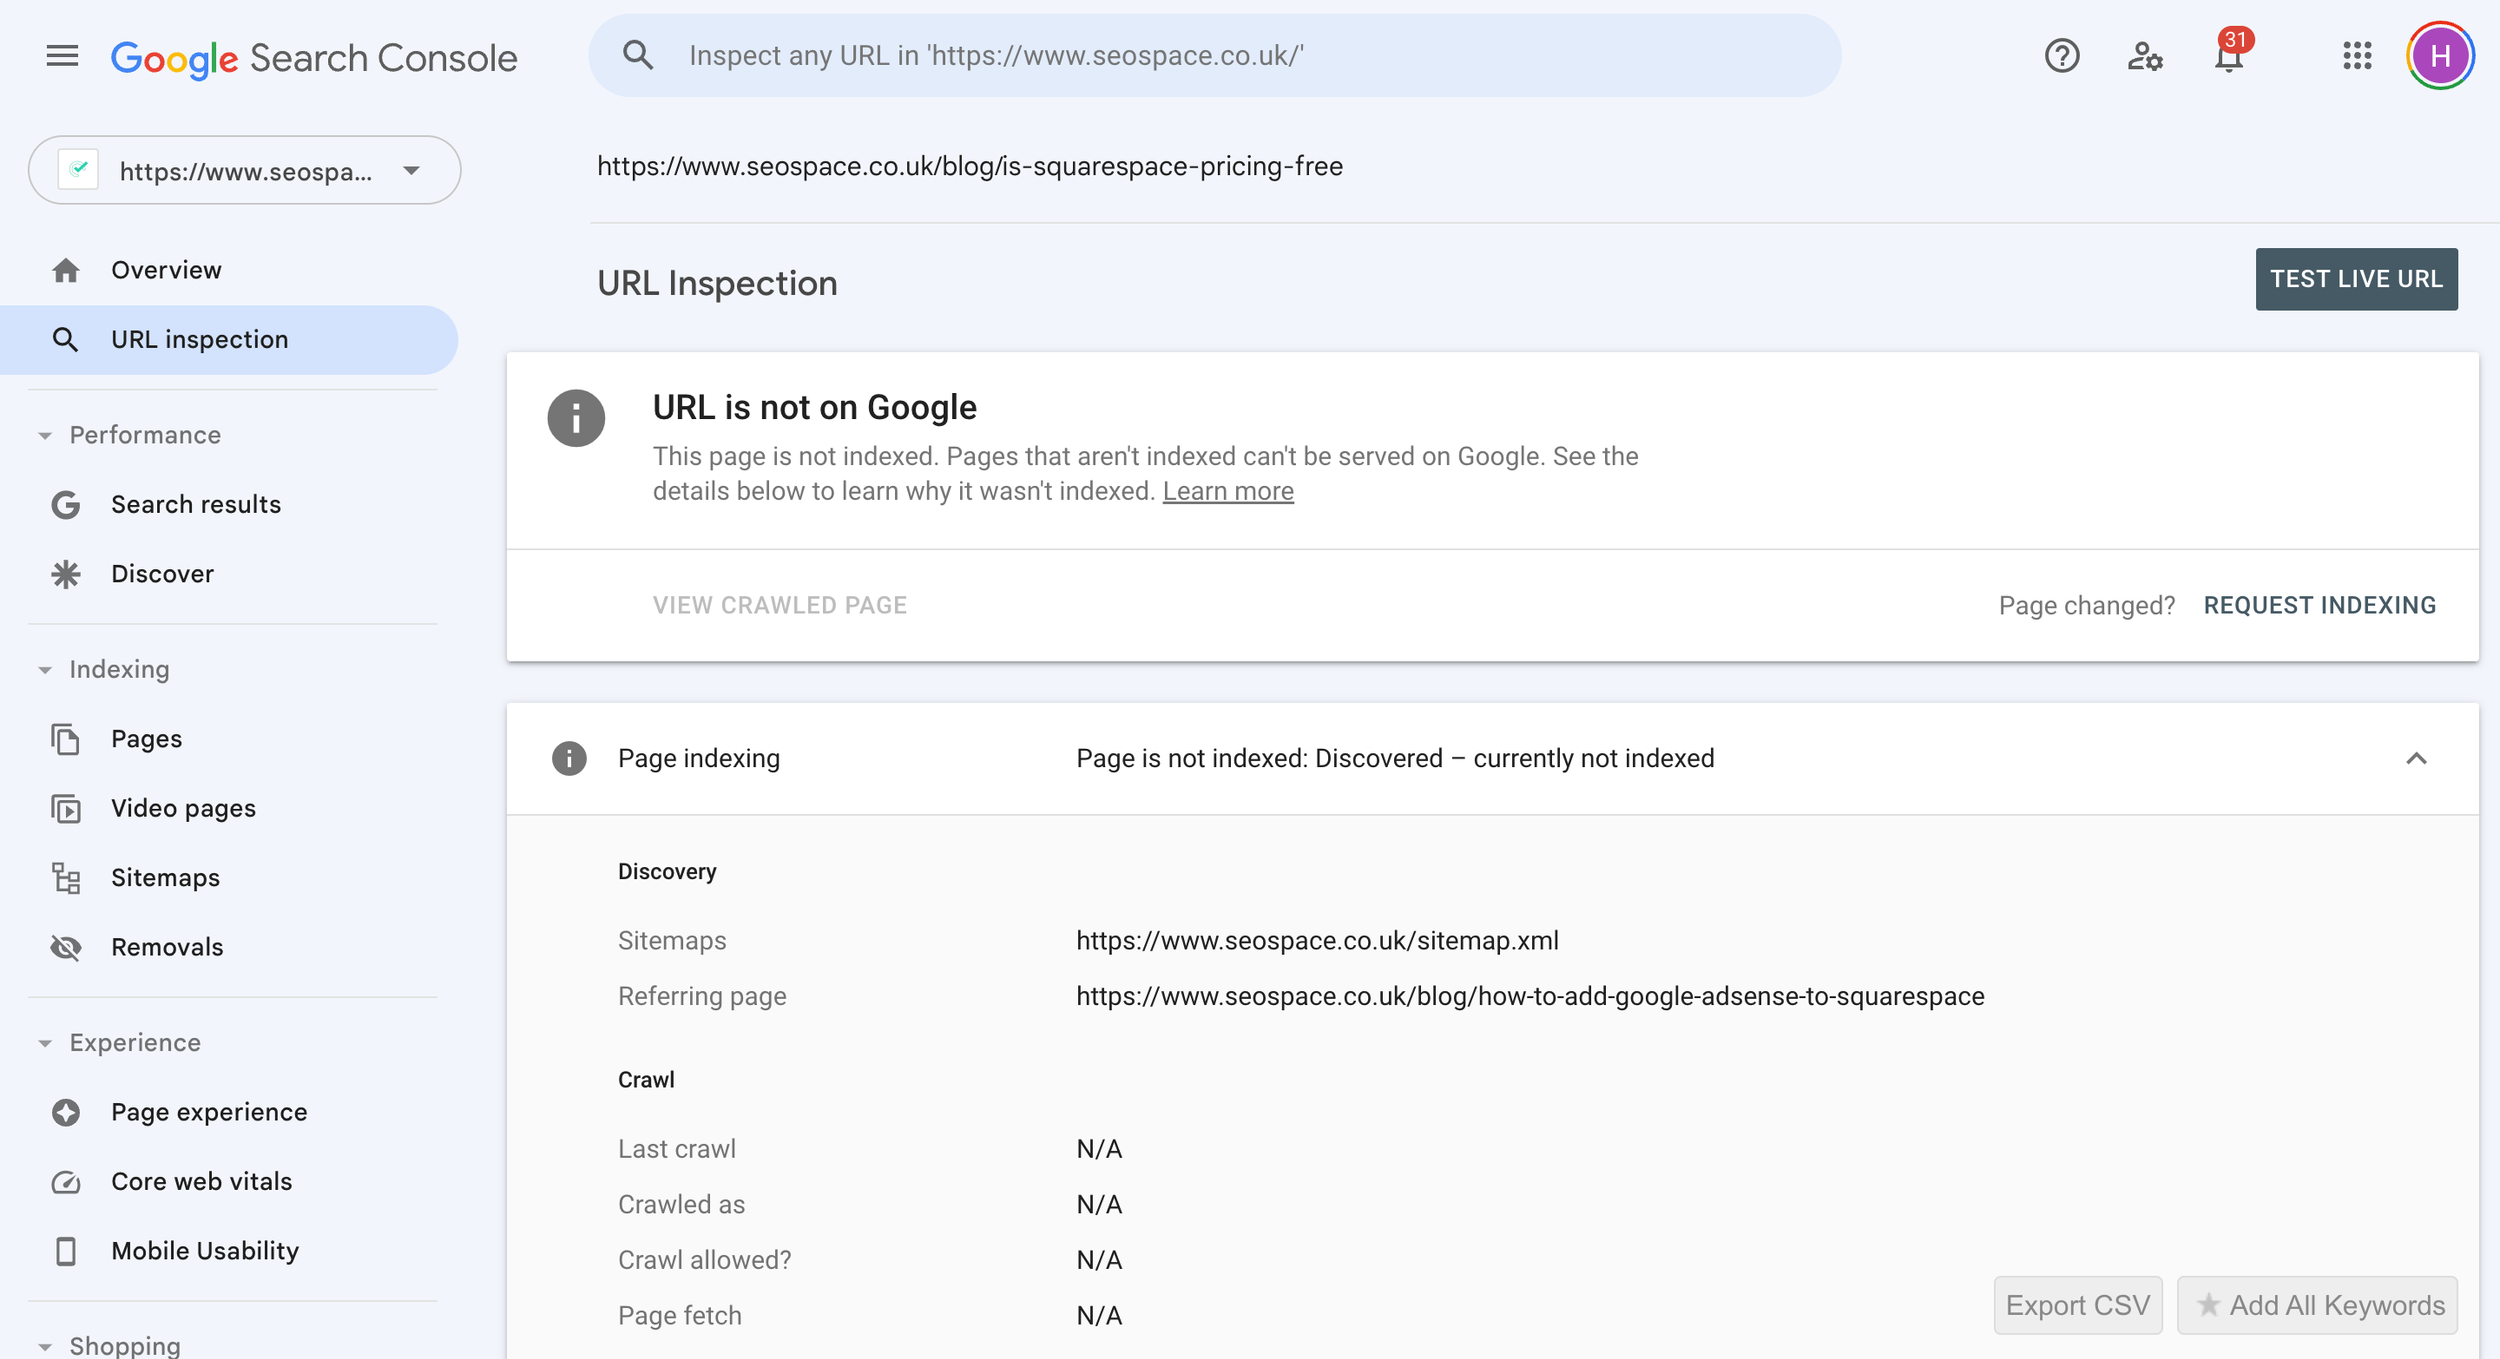The image size is (2500, 1359).
Task: Click the Pages indexing icon
Action: [x=571, y=758]
